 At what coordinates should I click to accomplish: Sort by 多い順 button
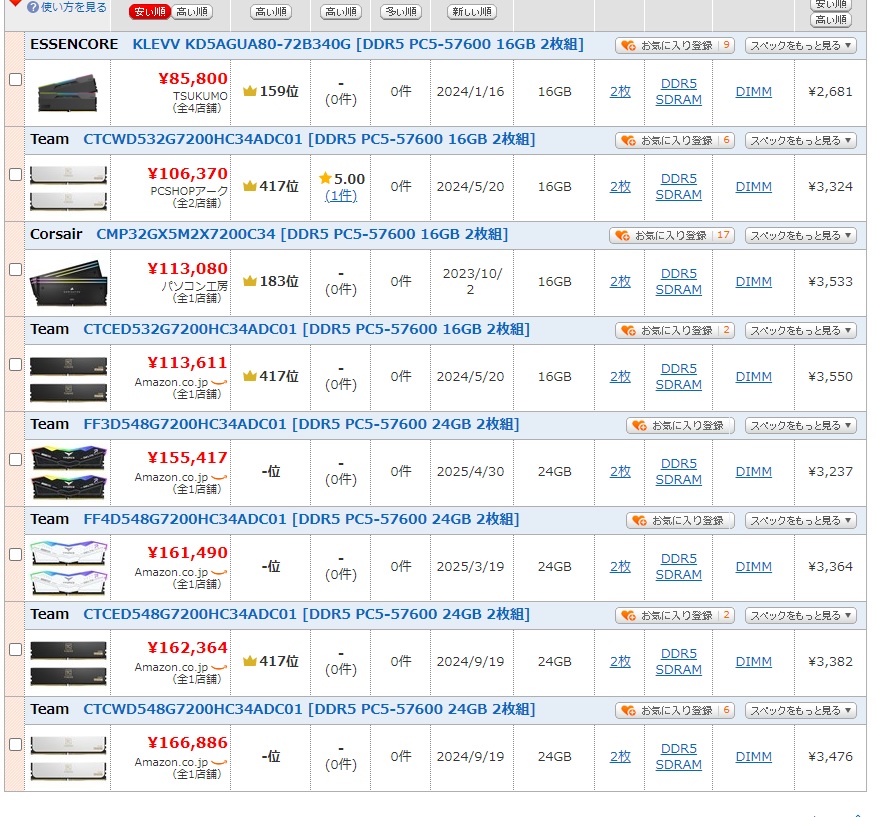pyautogui.click(x=401, y=12)
